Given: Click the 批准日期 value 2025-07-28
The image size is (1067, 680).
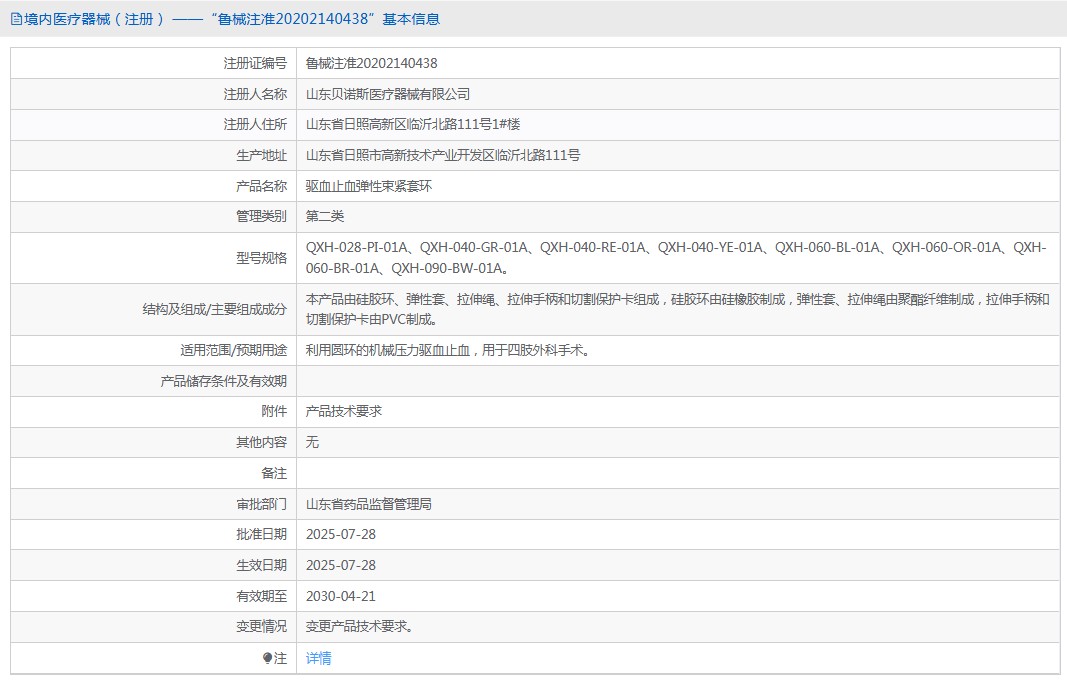Looking at the screenshot, I should (340, 535).
